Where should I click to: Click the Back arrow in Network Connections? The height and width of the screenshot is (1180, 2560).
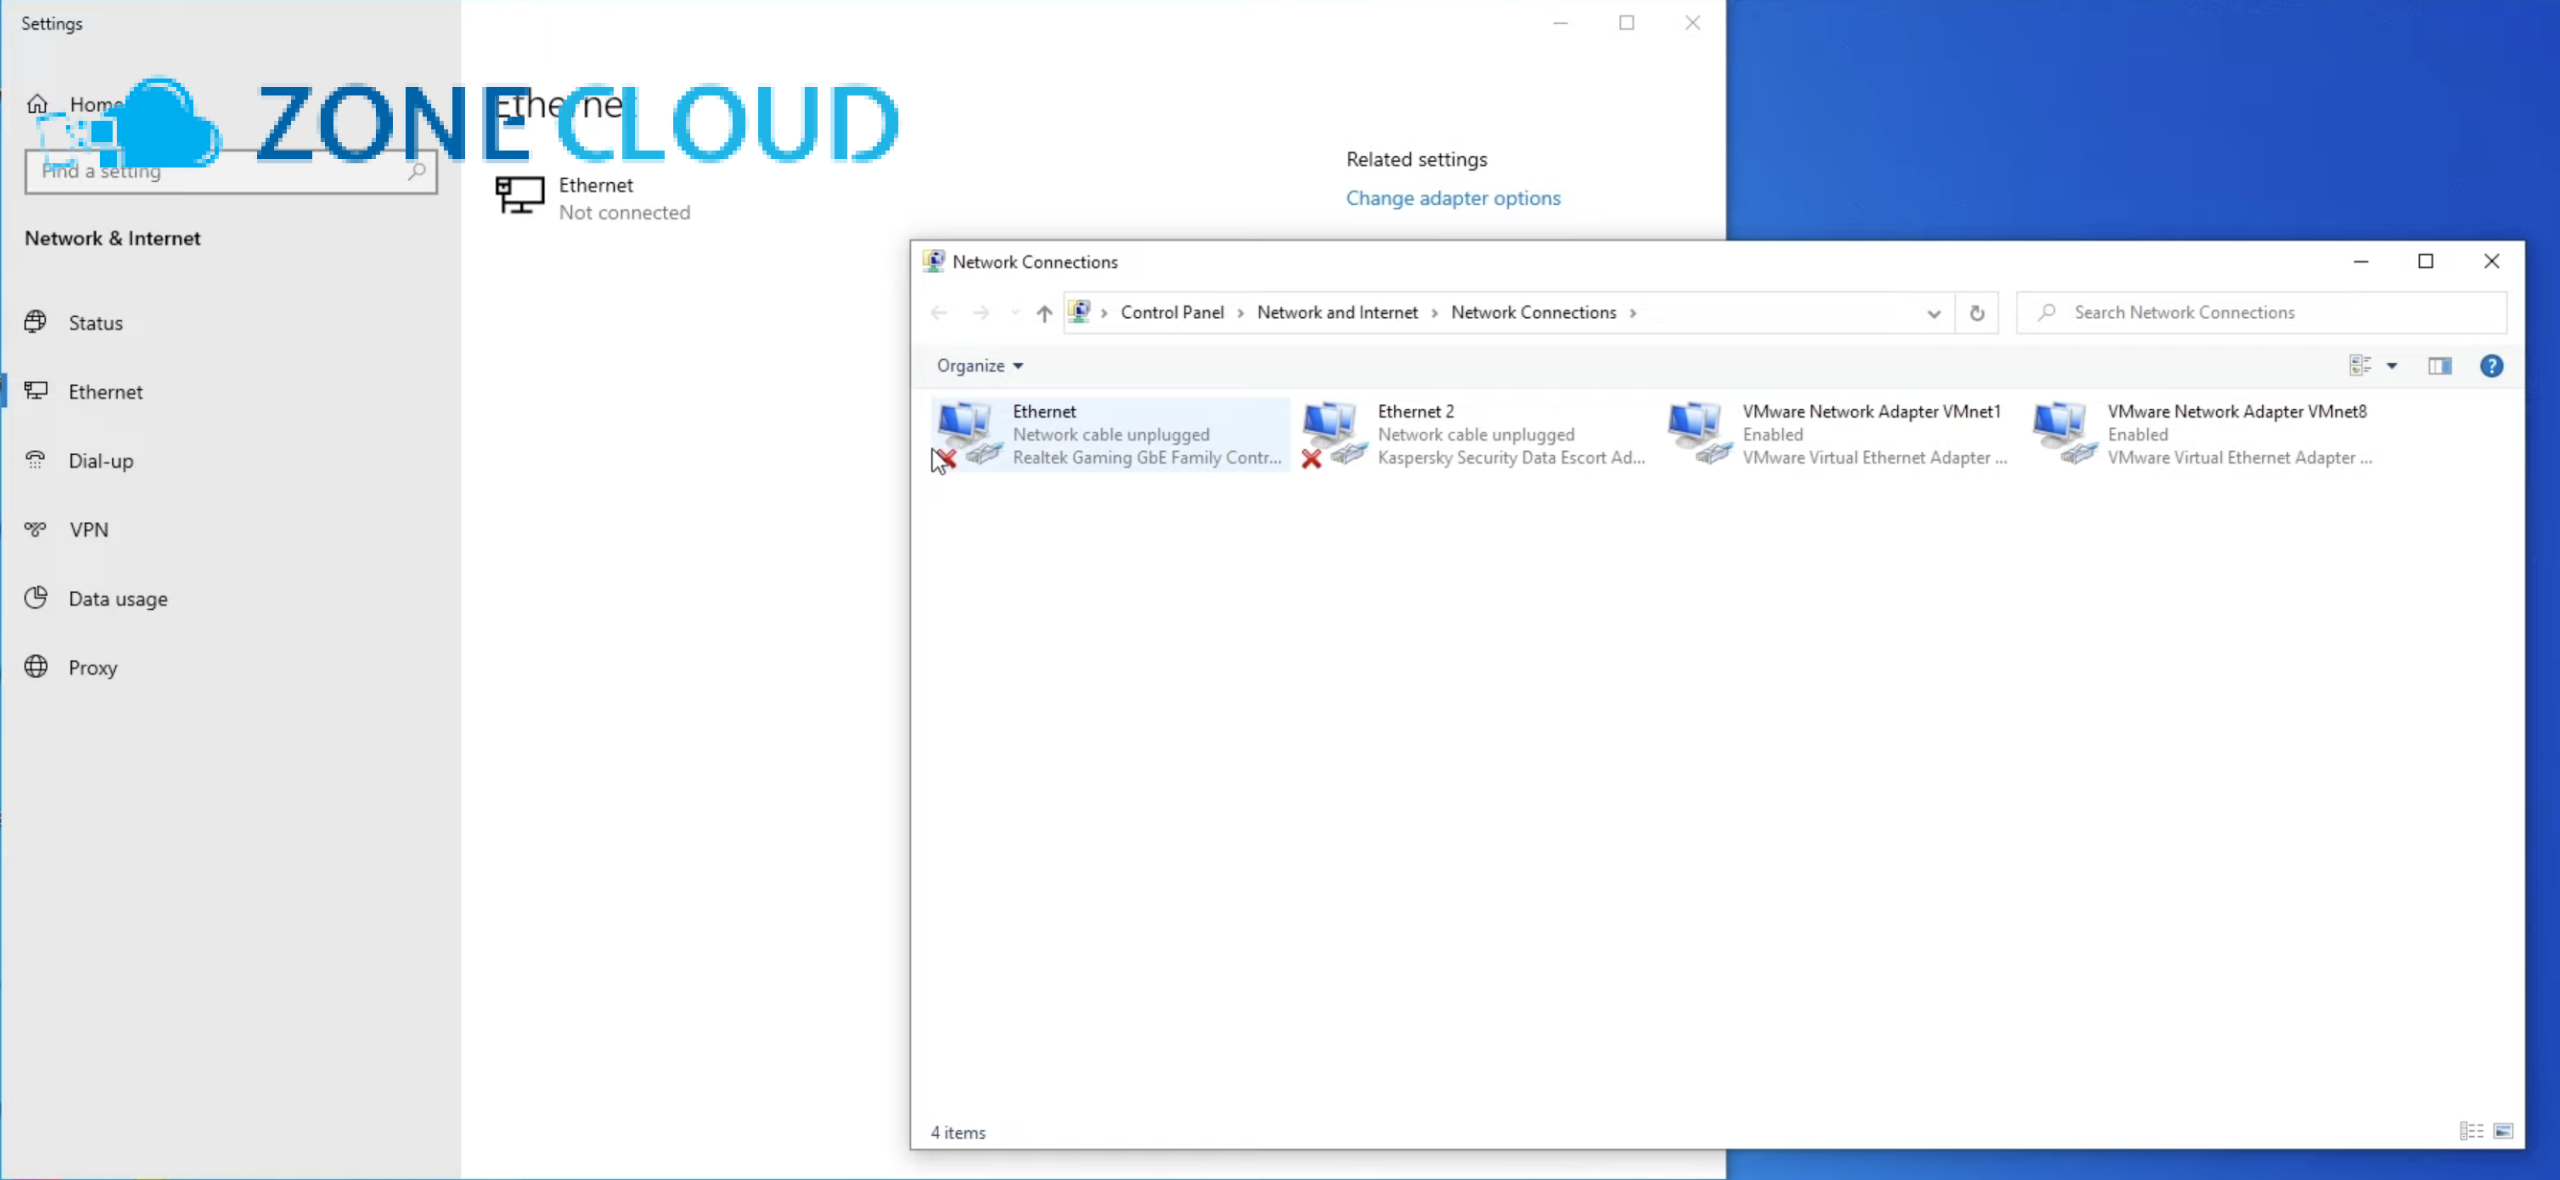pyautogui.click(x=939, y=313)
